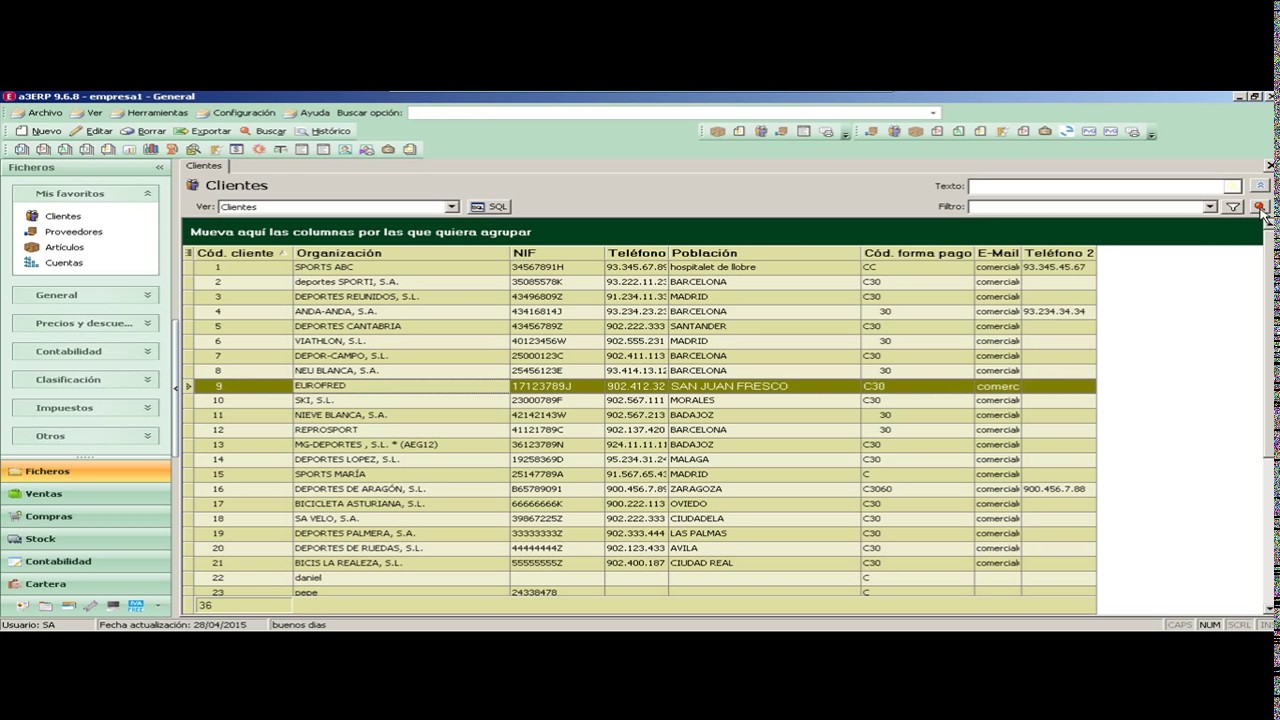This screenshot has height=720, width=1280.
Task: Open the module strip overflow arrow
Action: tap(158, 606)
